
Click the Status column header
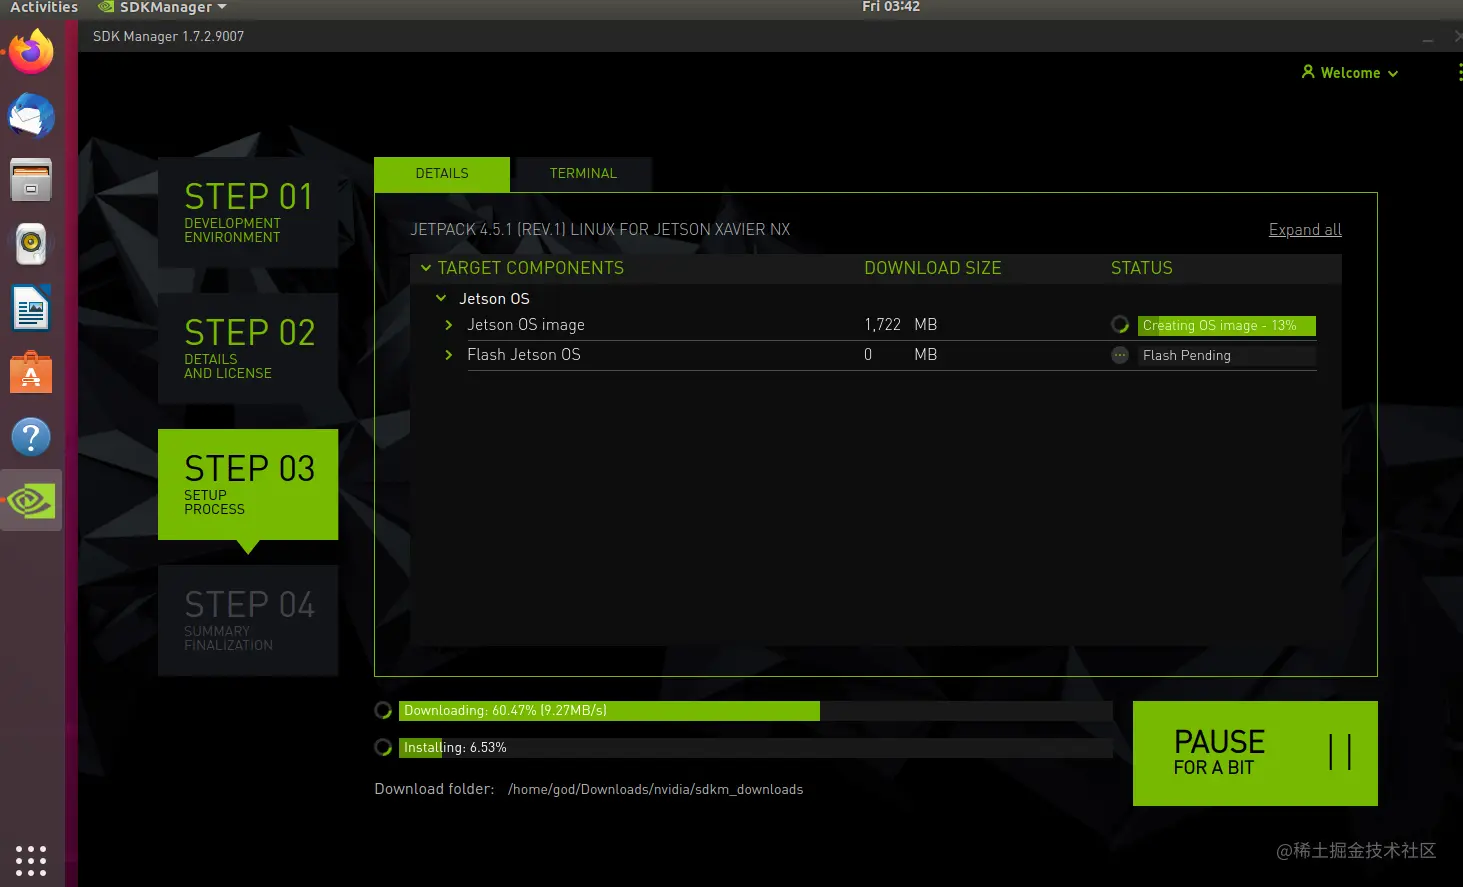1142,268
